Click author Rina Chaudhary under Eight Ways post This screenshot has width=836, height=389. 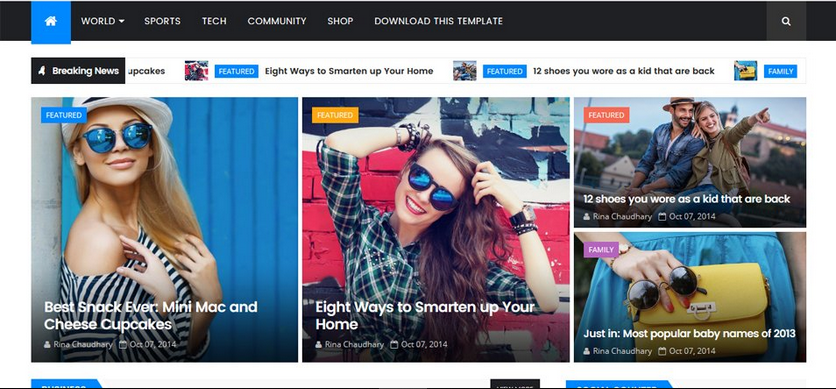pyautogui.click(x=355, y=344)
